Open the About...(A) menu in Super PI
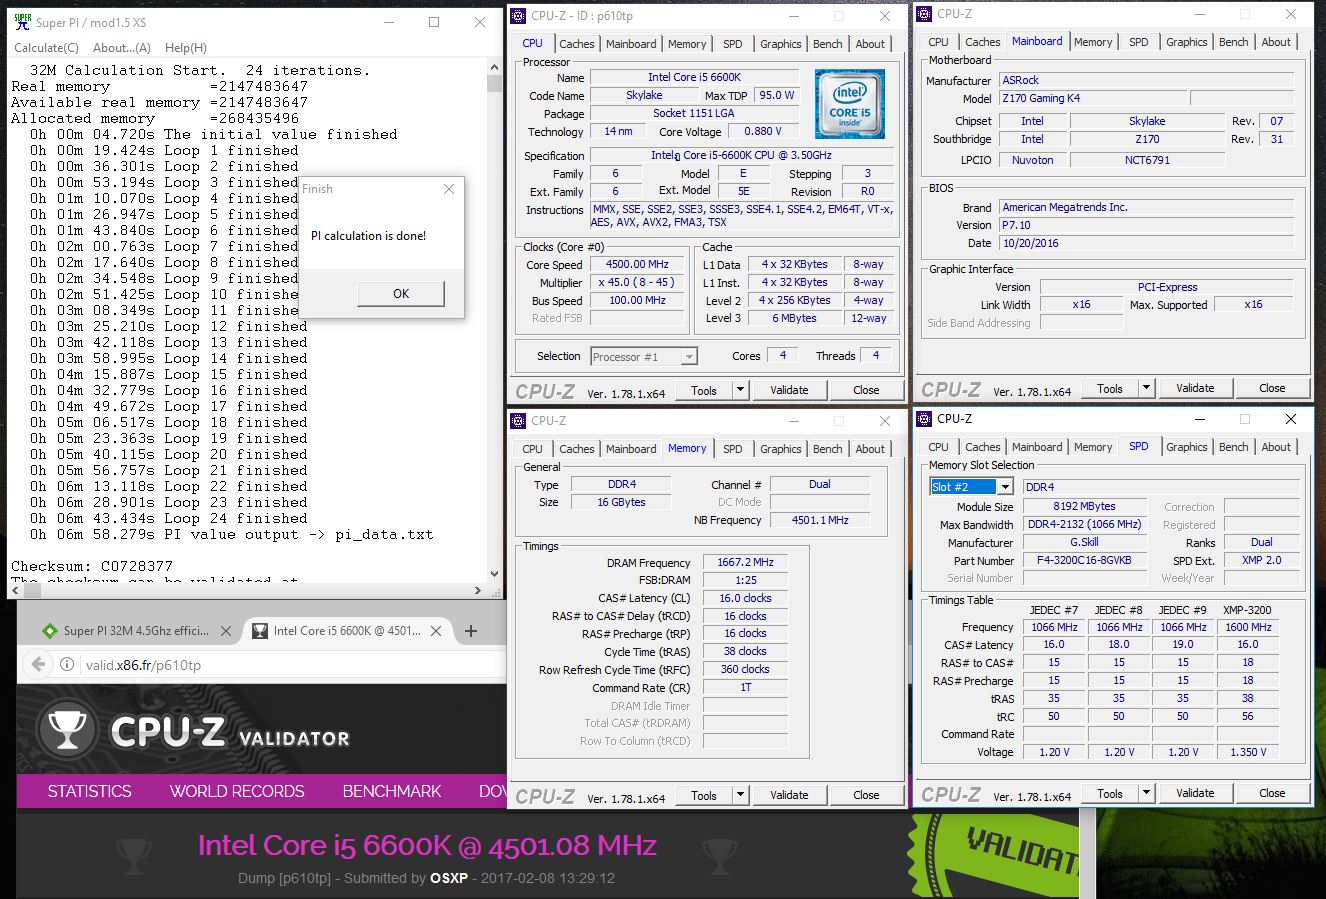The width and height of the screenshot is (1326, 899). tap(121, 47)
